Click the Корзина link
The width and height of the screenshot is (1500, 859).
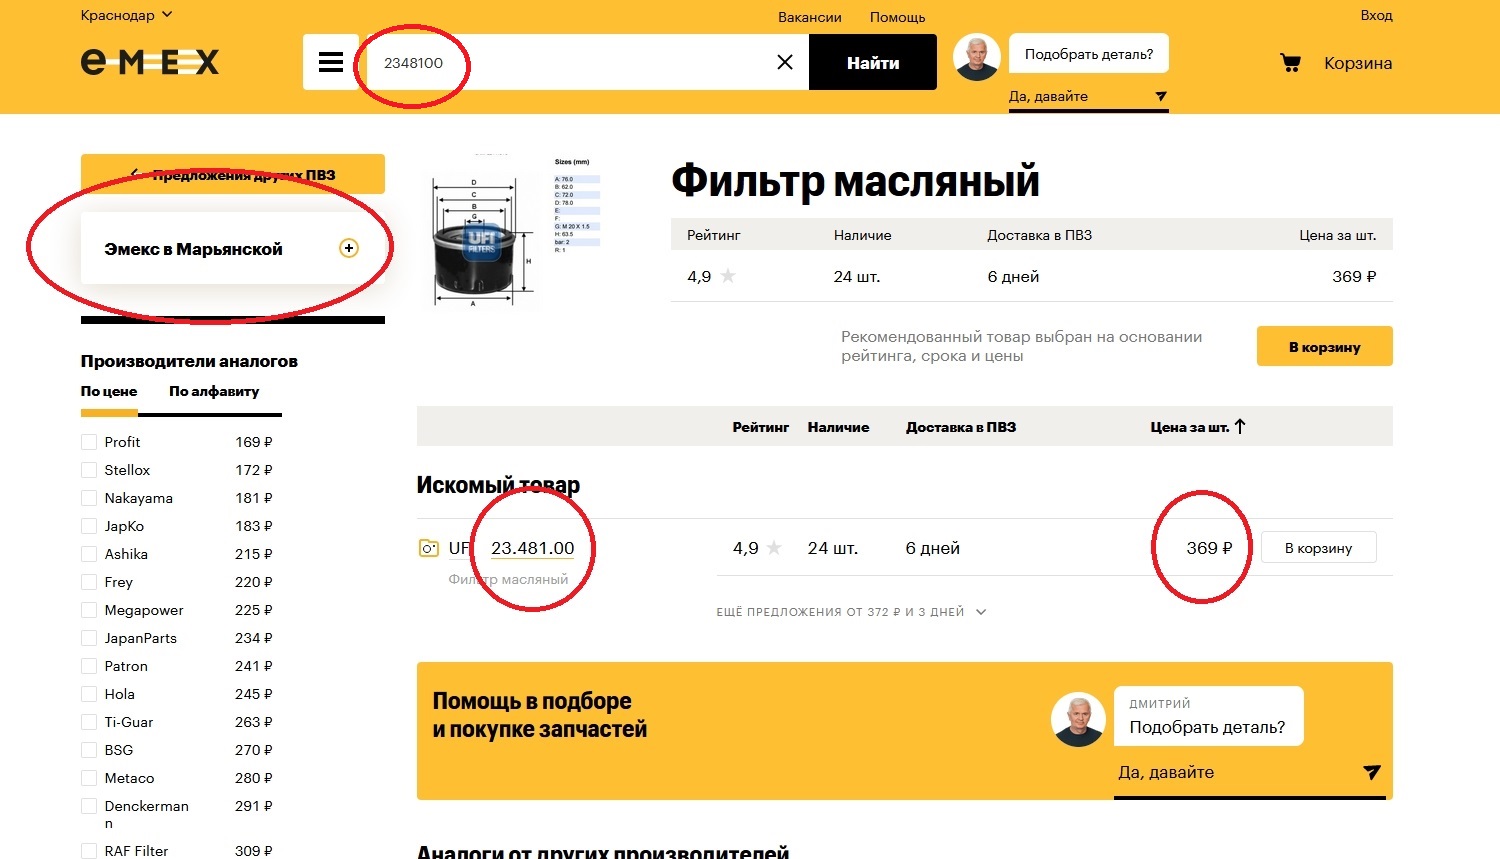1358,63
